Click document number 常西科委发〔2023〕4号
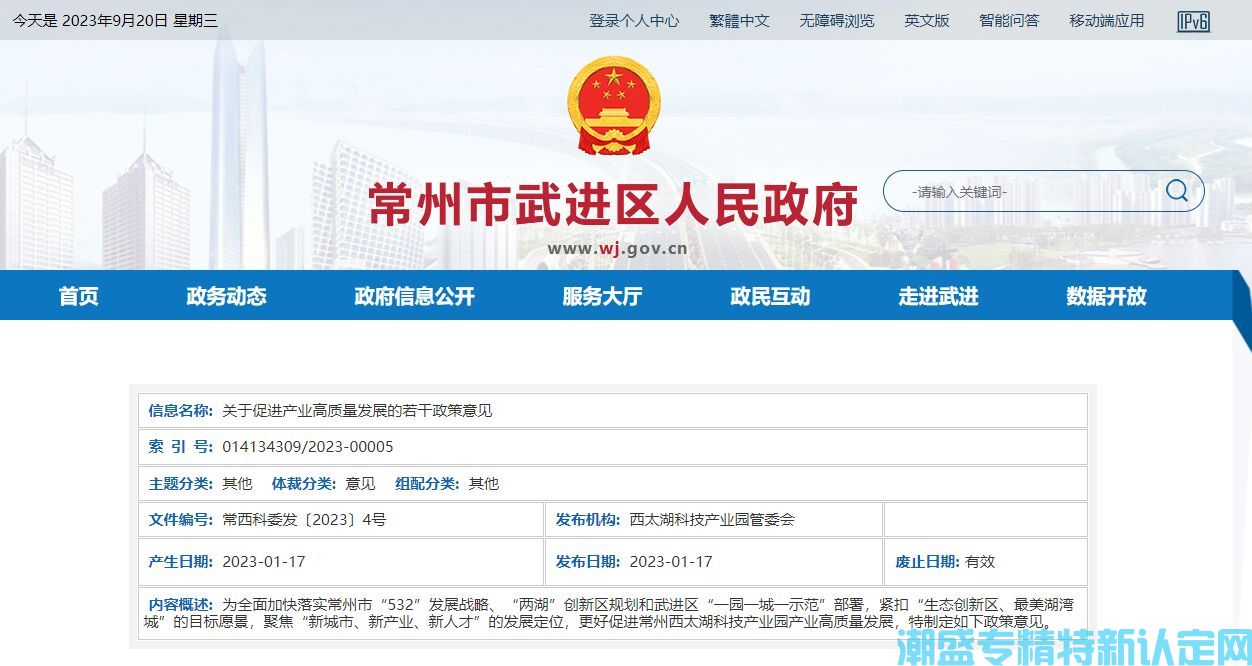Screen dimensions: 1252x666 point(304,519)
